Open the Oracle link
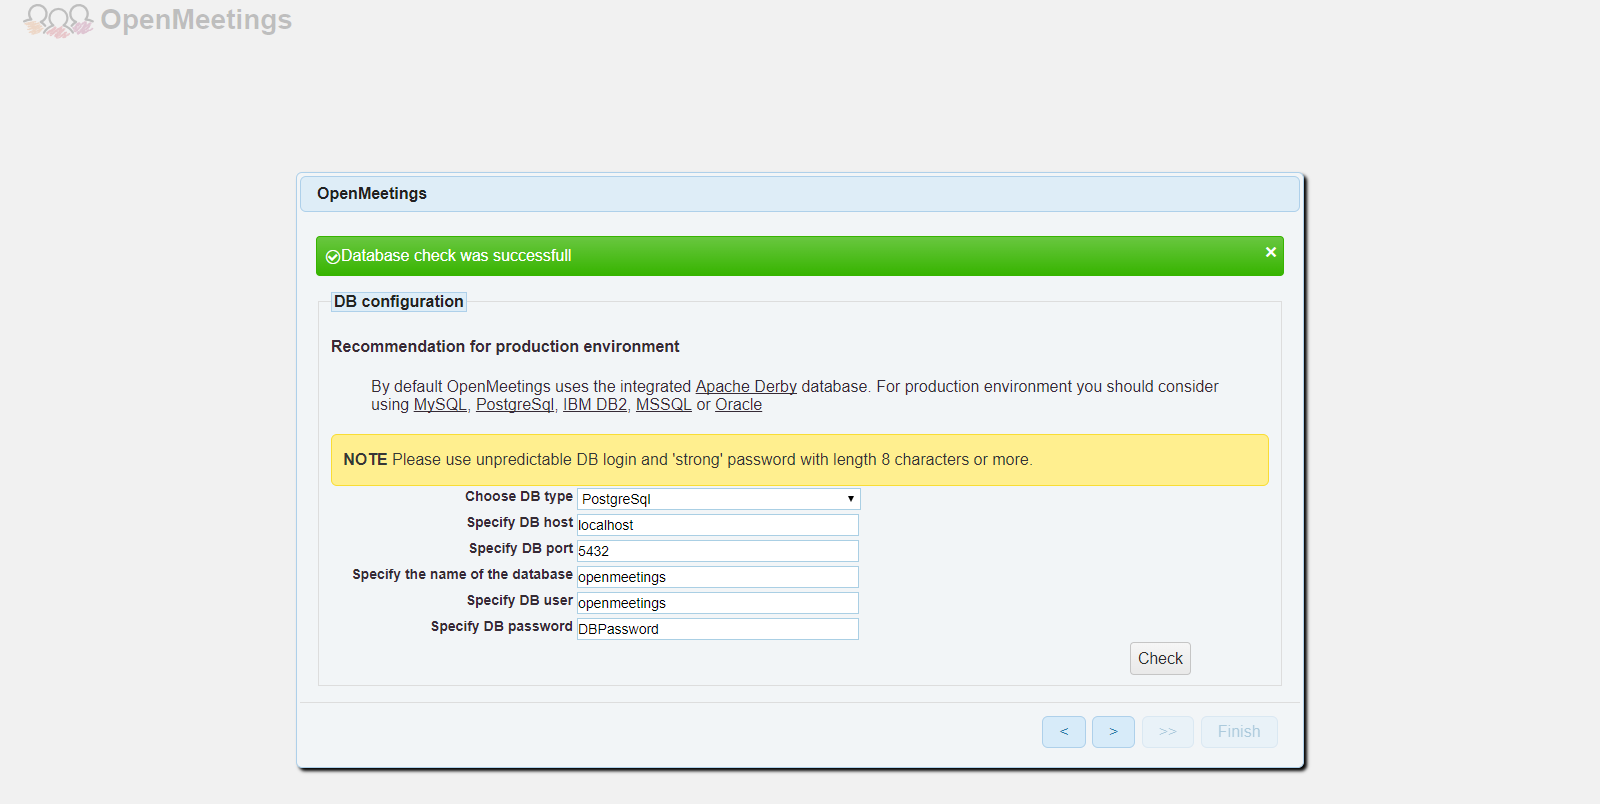1600x804 pixels. click(738, 404)
